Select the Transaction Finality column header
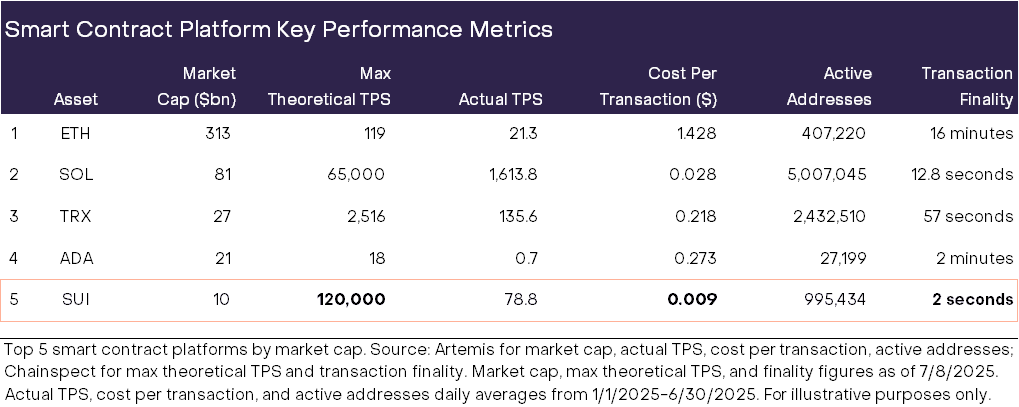1019x407 pixels. [966, 86]
